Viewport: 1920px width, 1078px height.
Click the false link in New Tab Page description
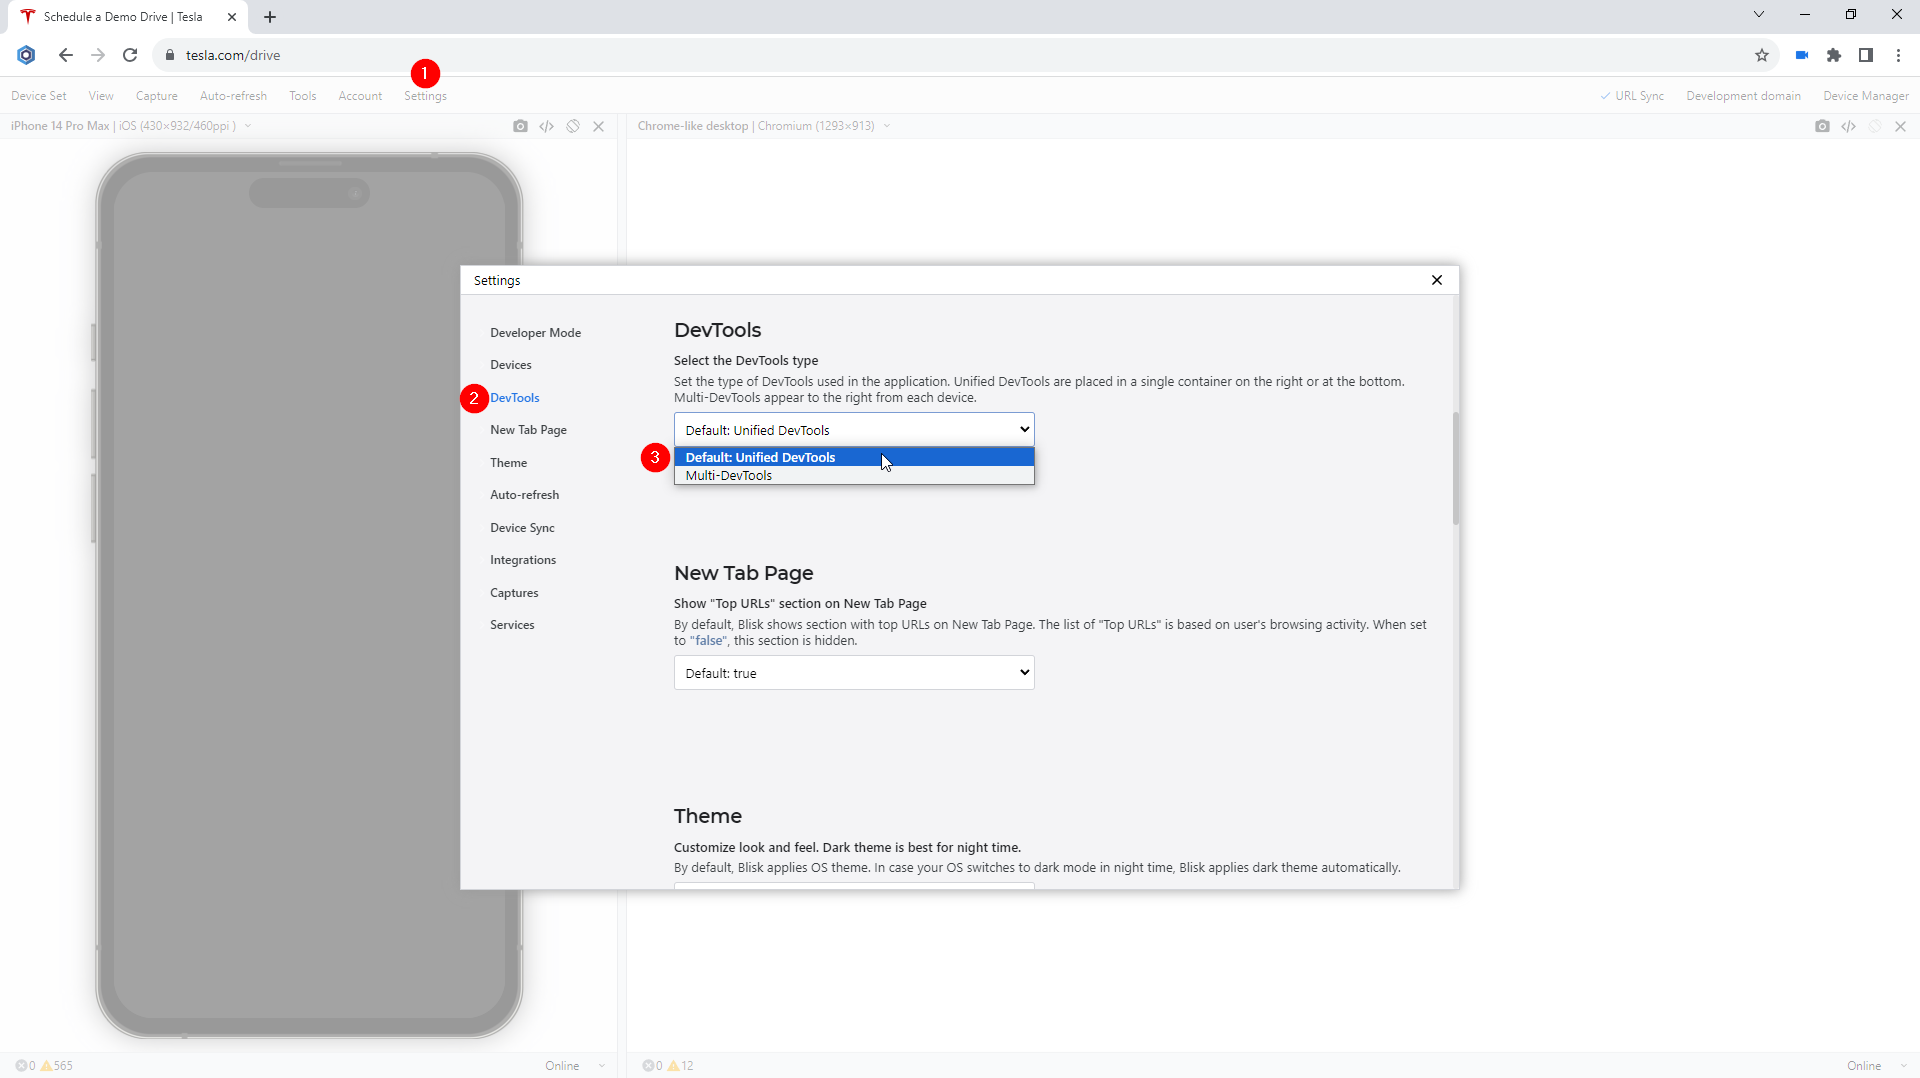[708, 640]
